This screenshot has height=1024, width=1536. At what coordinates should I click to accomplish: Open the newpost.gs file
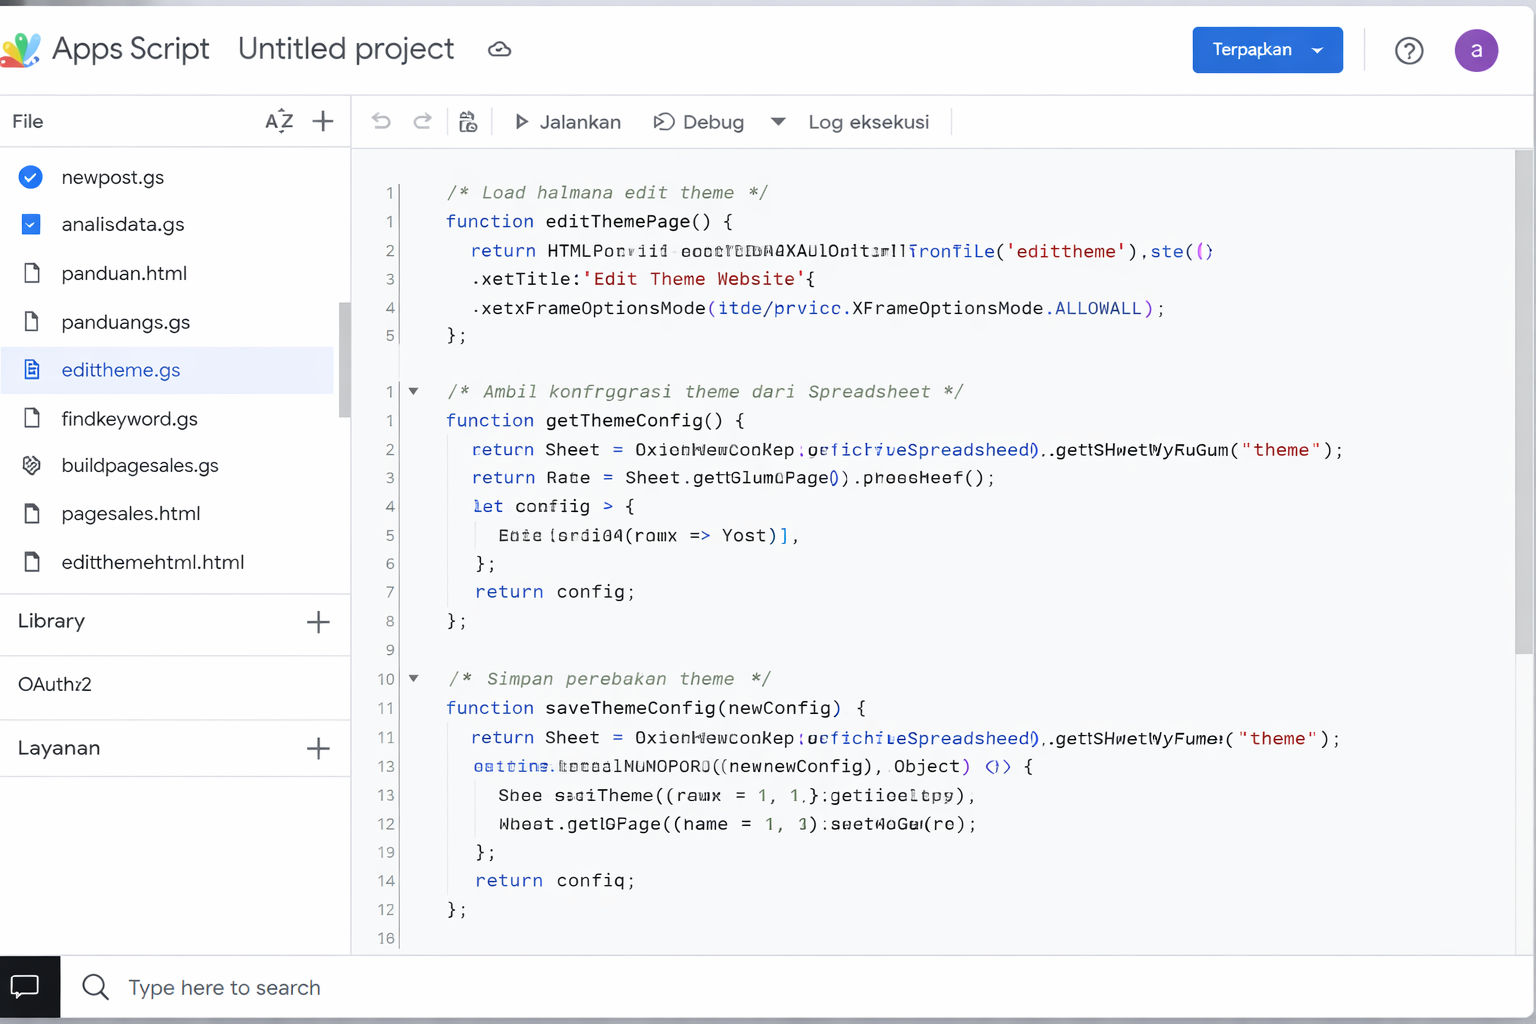(113, 177)
